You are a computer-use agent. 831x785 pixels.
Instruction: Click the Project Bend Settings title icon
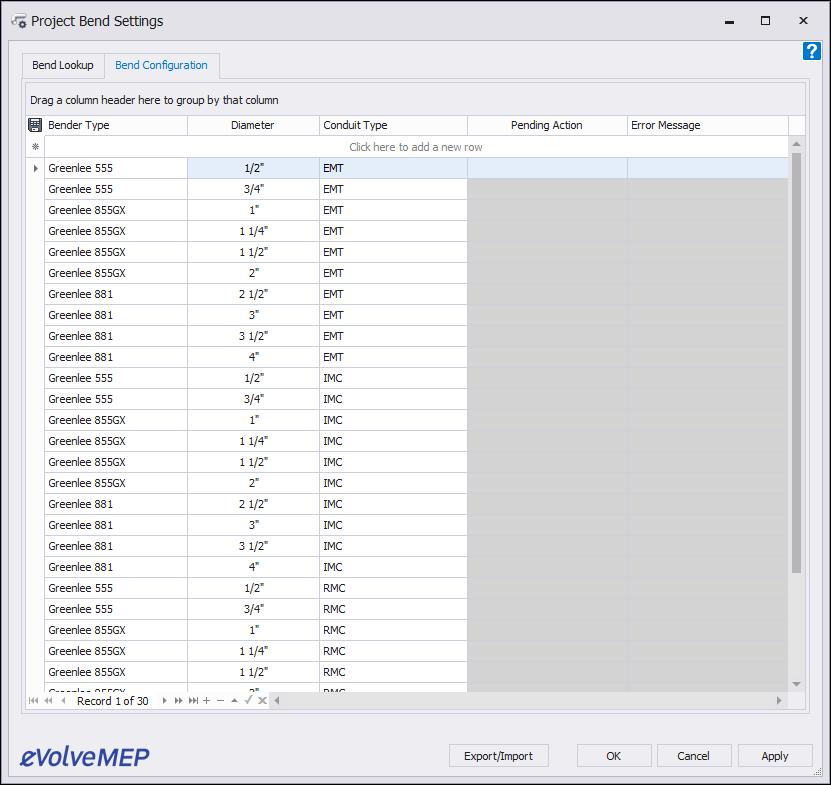(x=19, y=21)
